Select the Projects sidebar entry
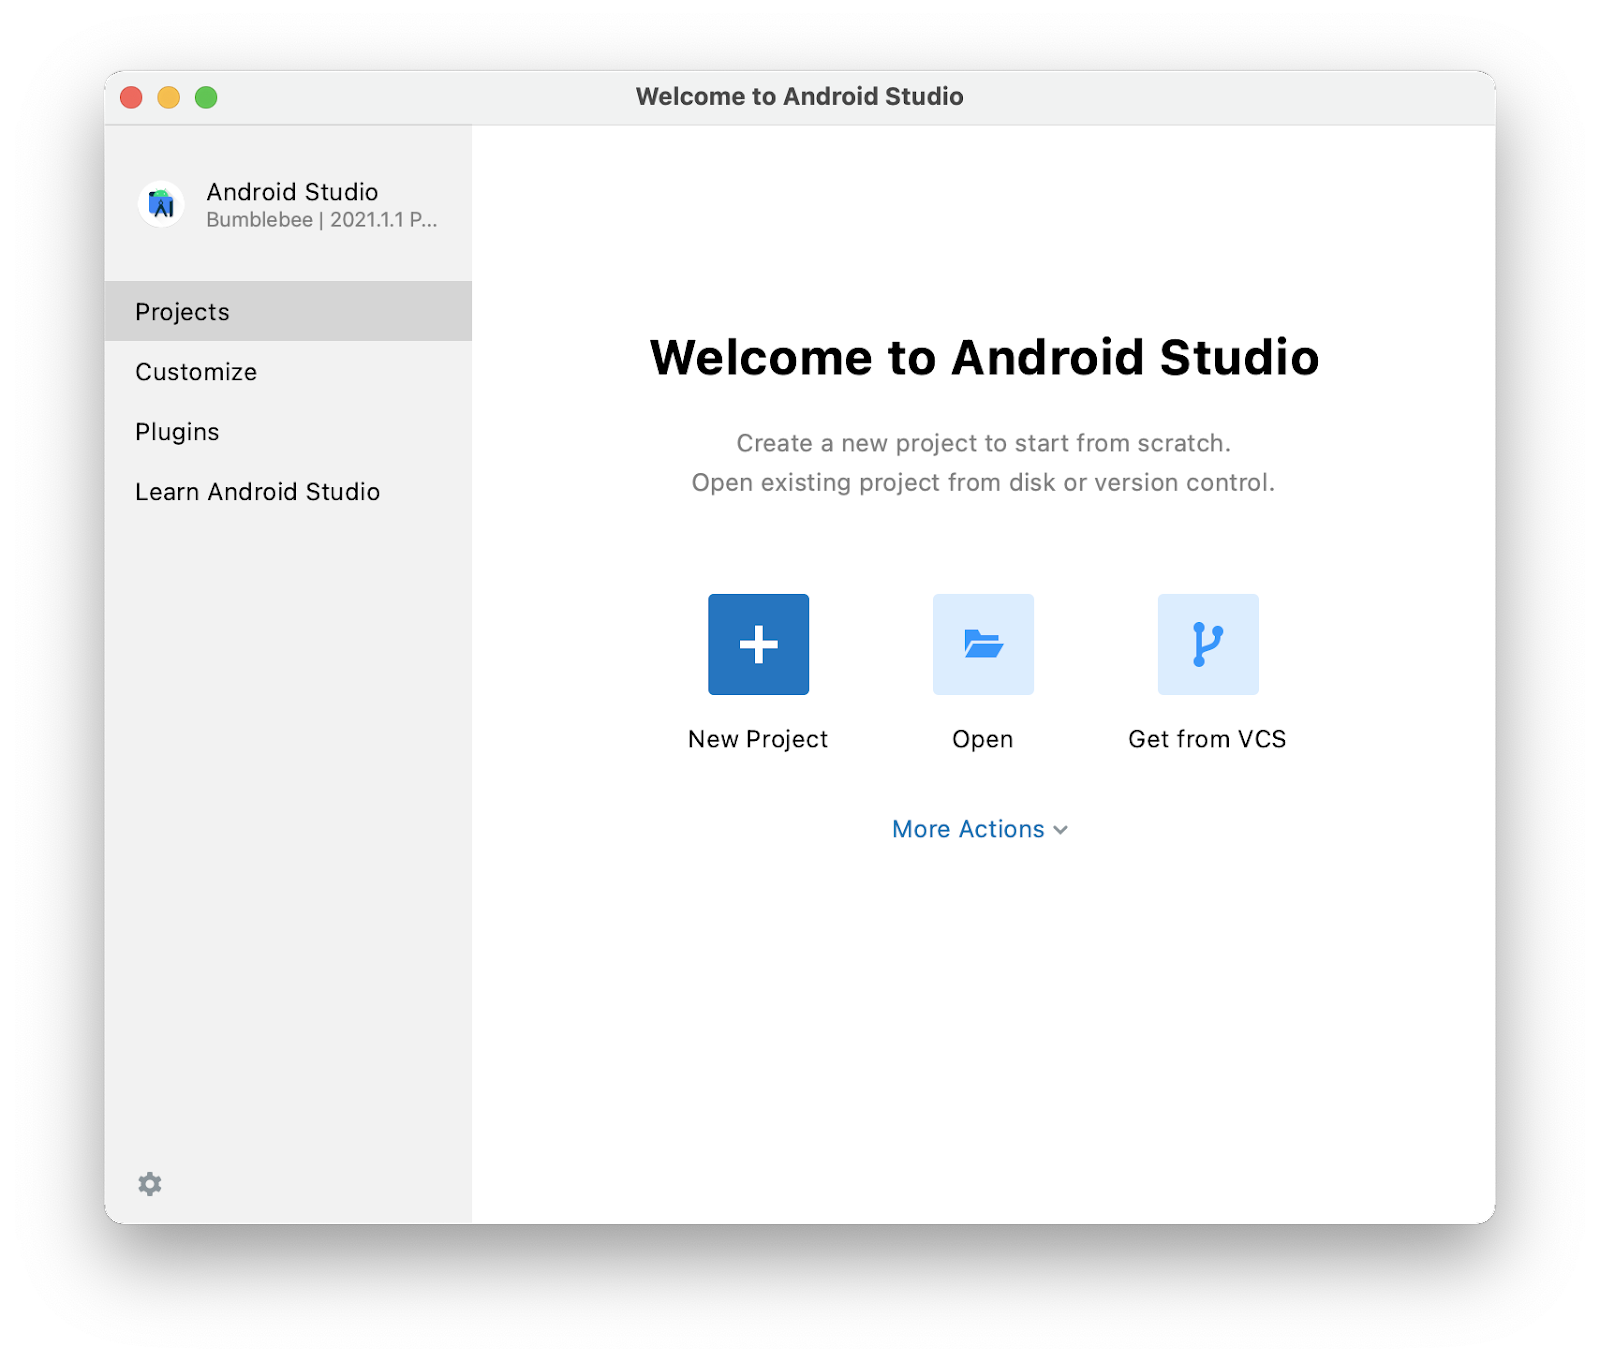 (x=182, y=311)
